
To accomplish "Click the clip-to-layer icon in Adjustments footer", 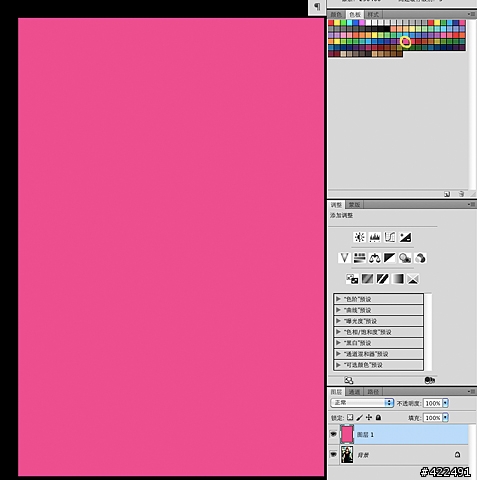I will tap(430, 380).
